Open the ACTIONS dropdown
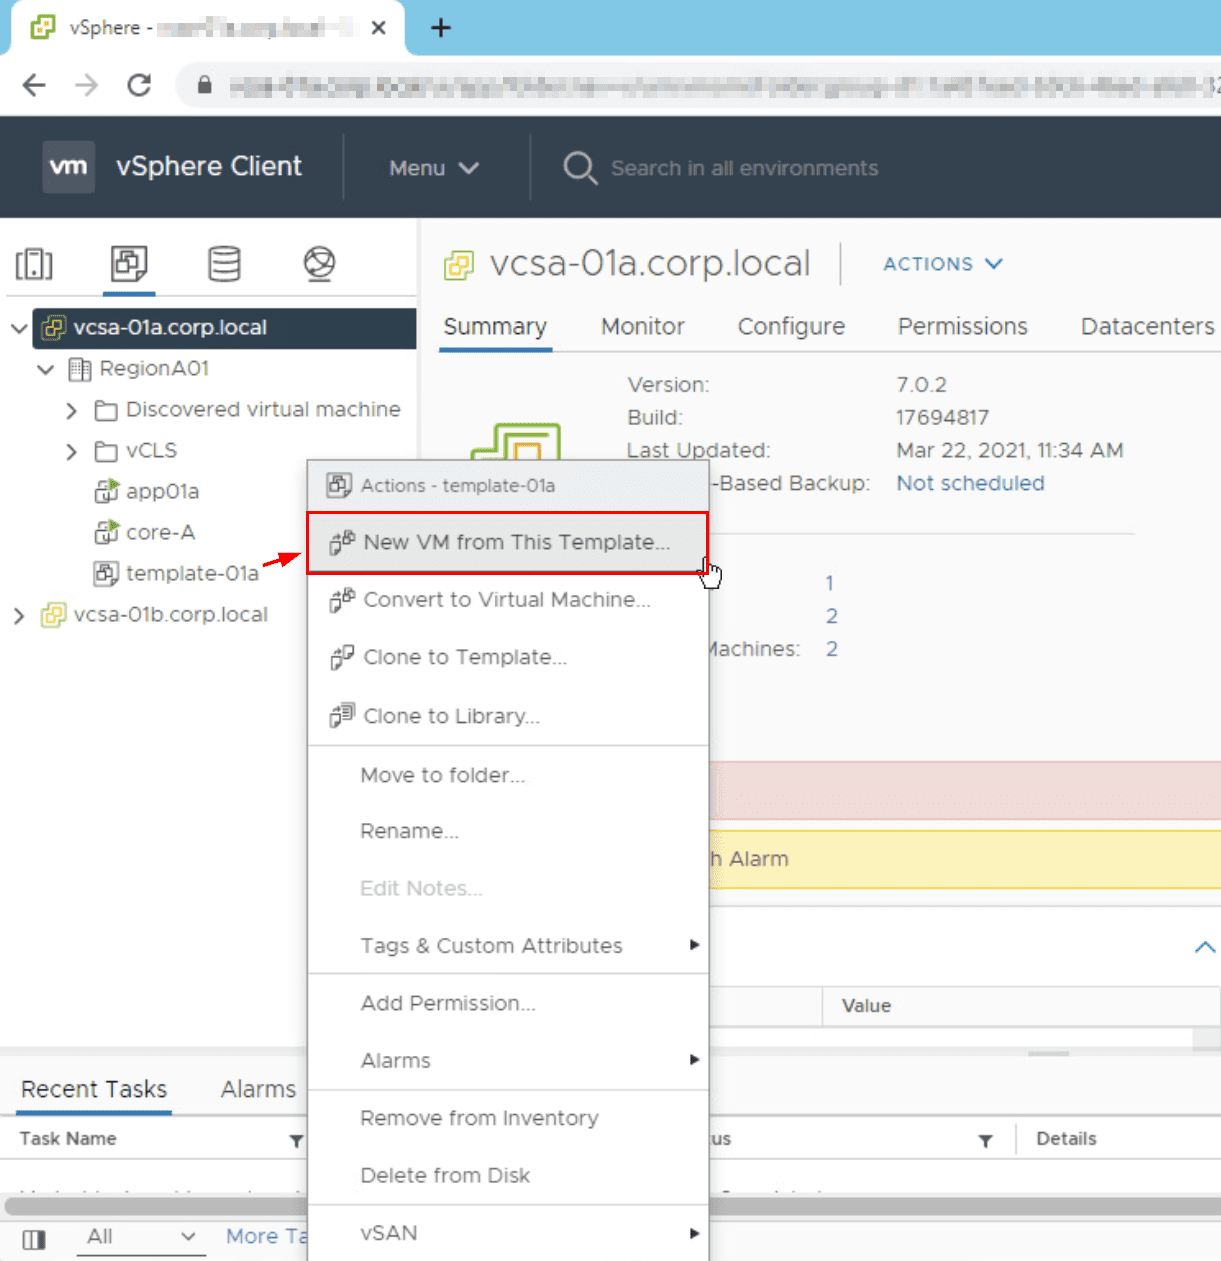The image size is (1221, 1261). [x=943, y=264]
